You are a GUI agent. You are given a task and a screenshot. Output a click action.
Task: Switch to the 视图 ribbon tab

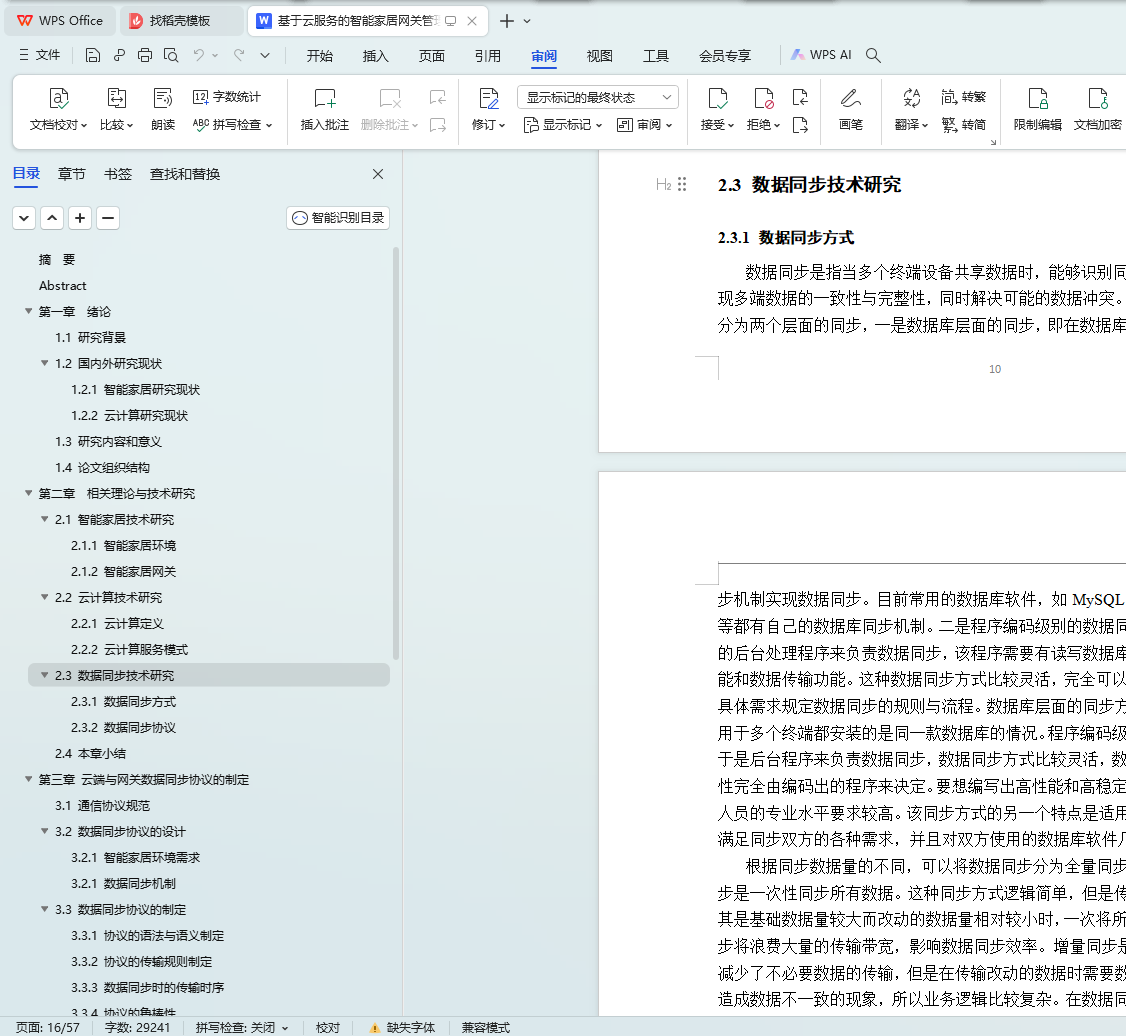pos(600,56)
